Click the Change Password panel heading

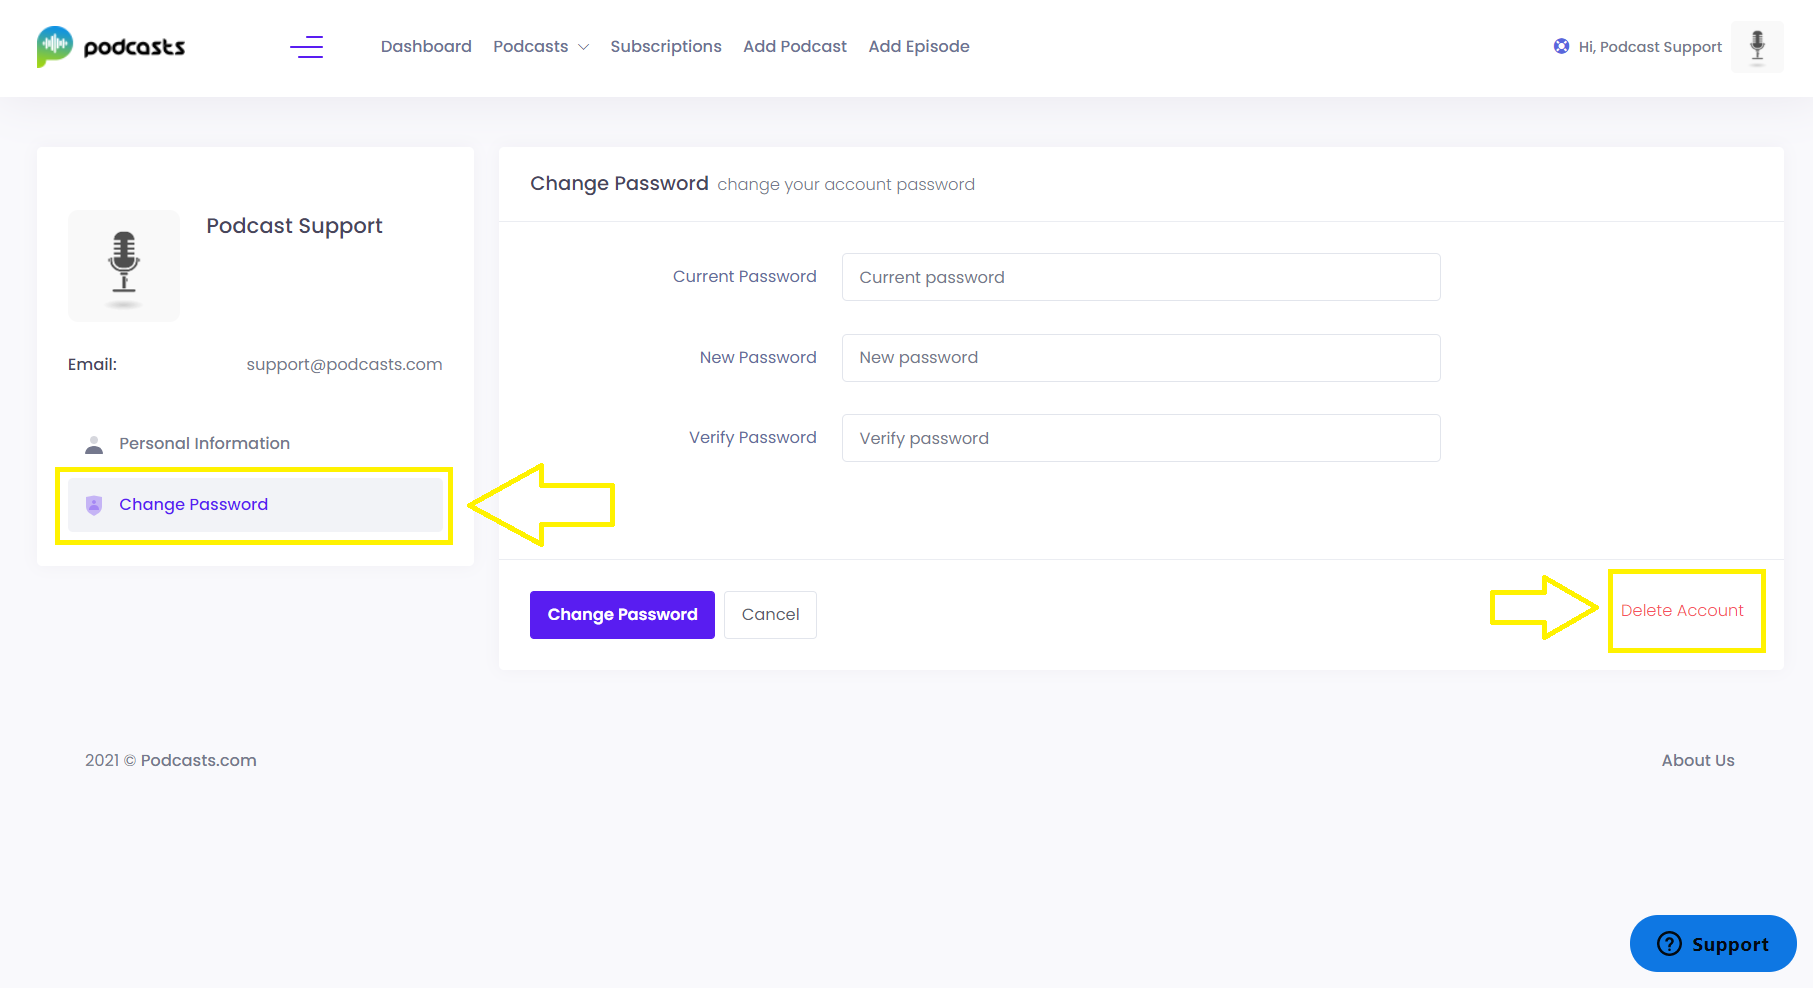pyautogui.click(x=619, y=183)
